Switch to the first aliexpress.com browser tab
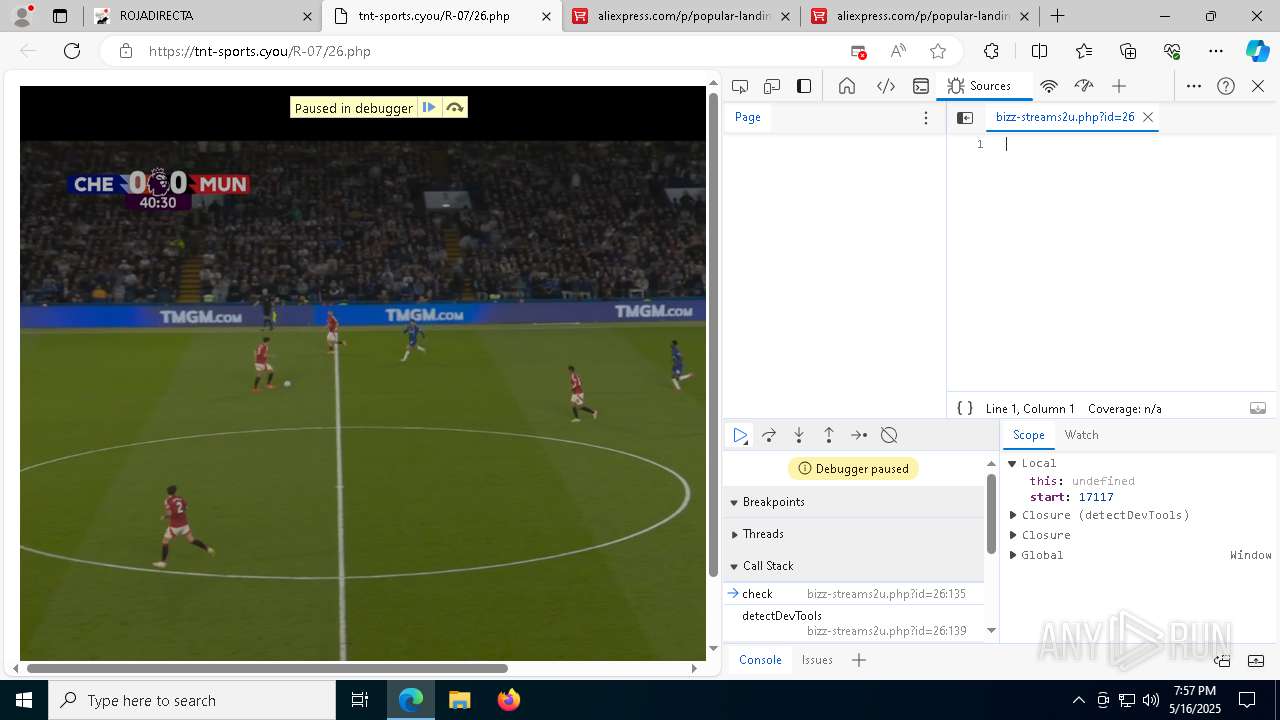The image size is (1280, 720). coord(681,16)
